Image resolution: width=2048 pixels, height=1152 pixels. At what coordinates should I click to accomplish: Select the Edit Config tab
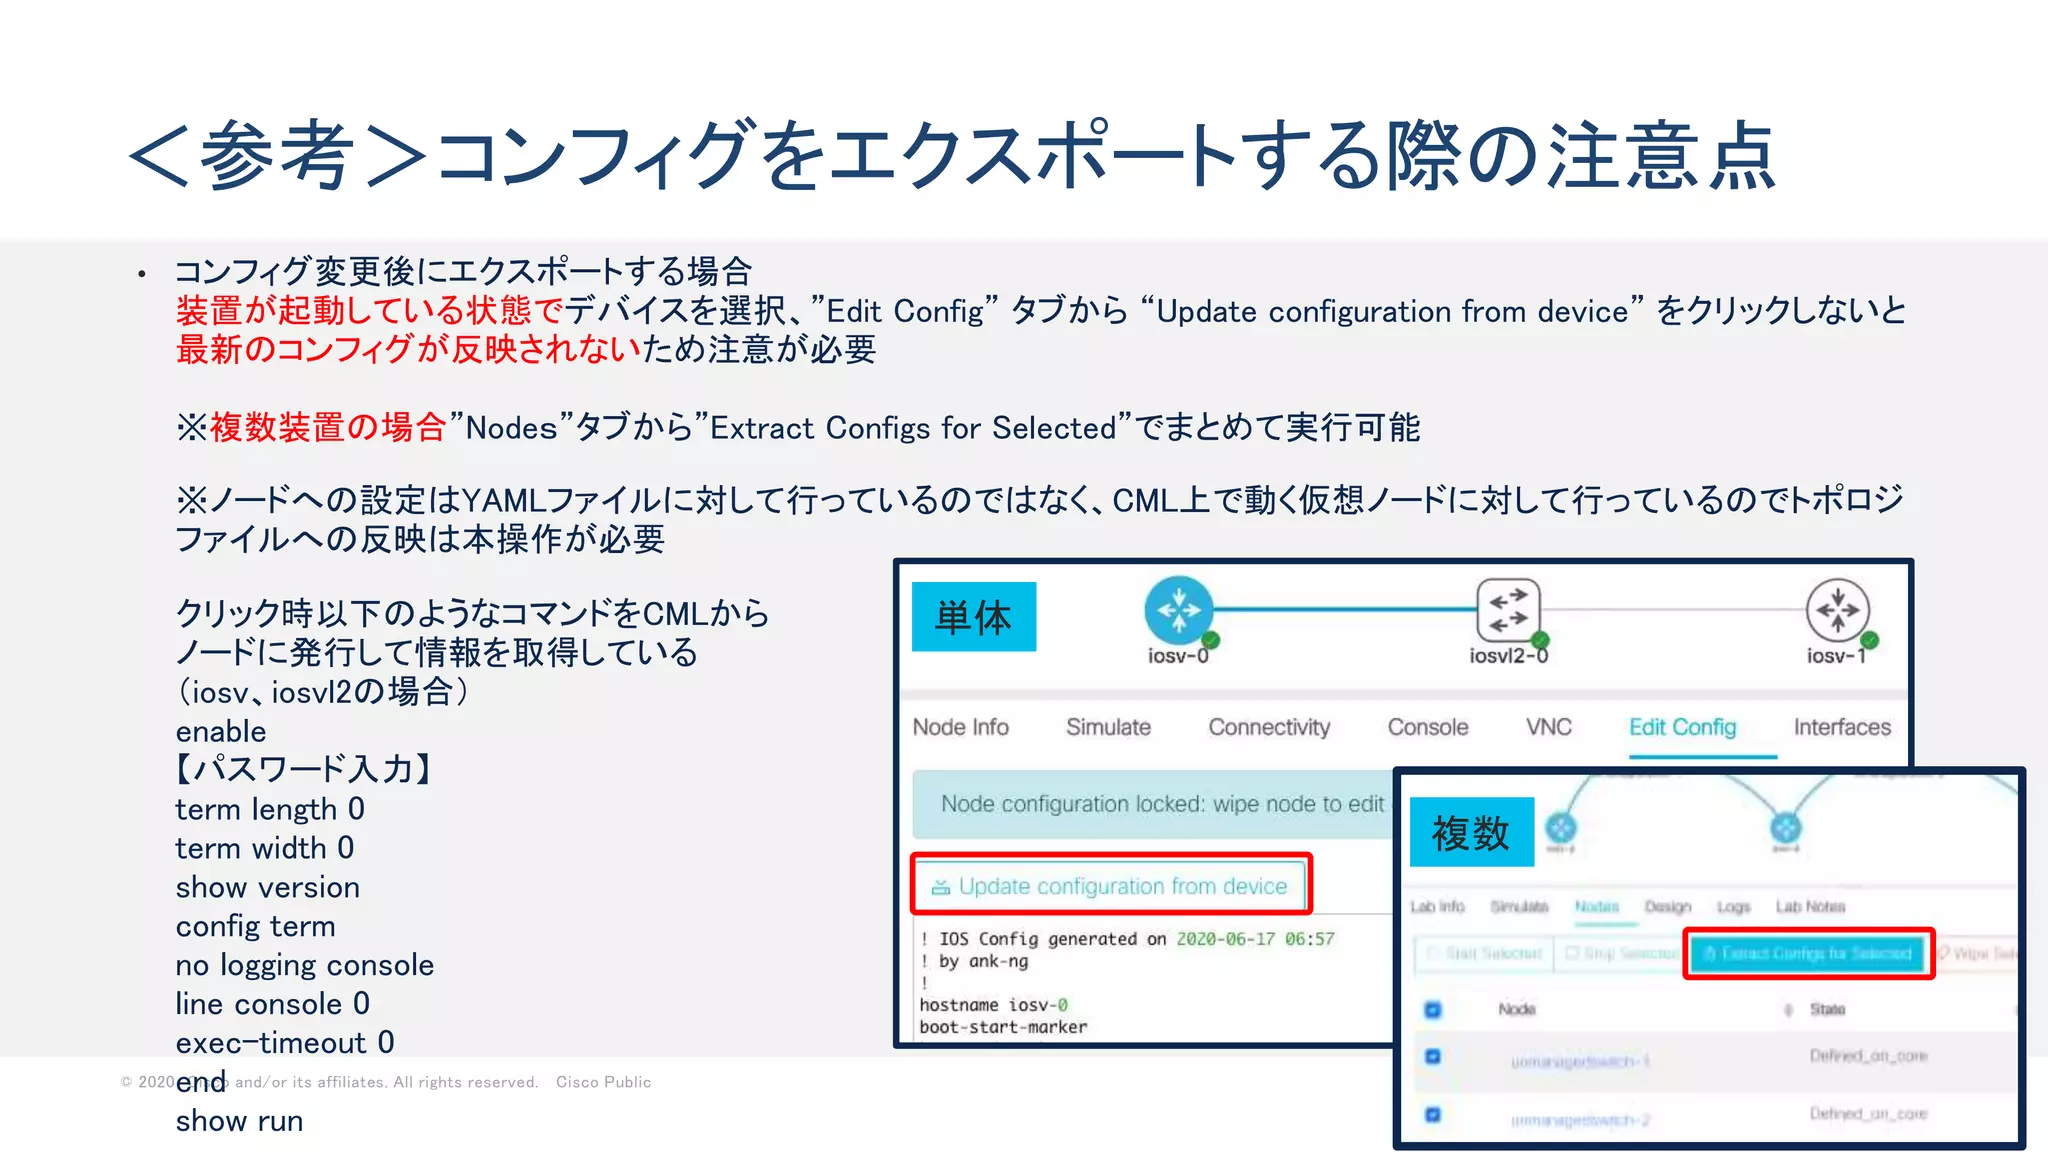[1683, 727]
